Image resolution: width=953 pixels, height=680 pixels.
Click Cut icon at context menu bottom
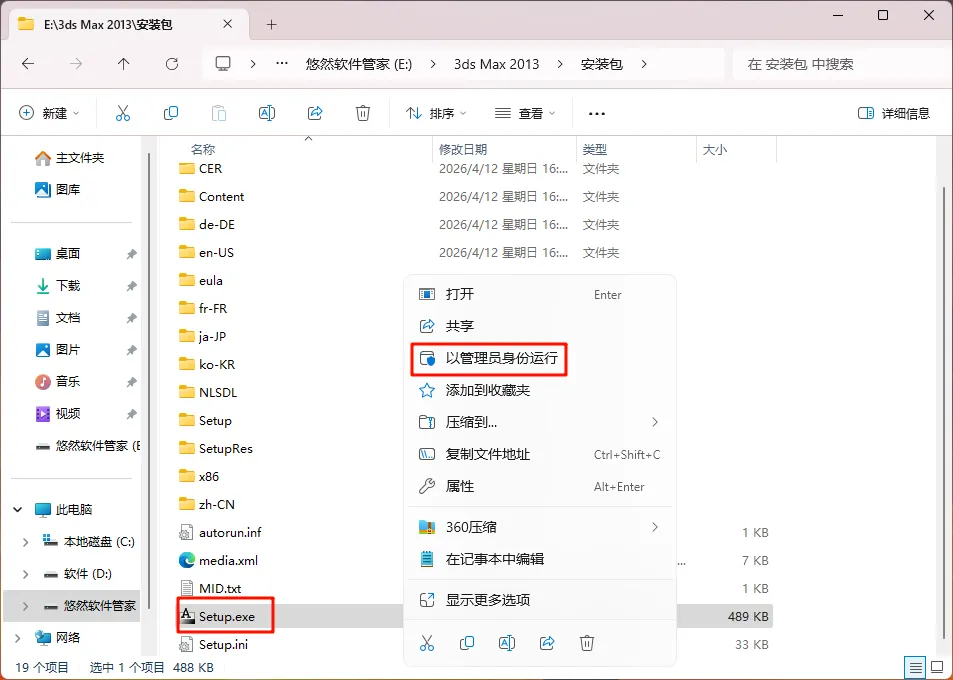point(427,643)
